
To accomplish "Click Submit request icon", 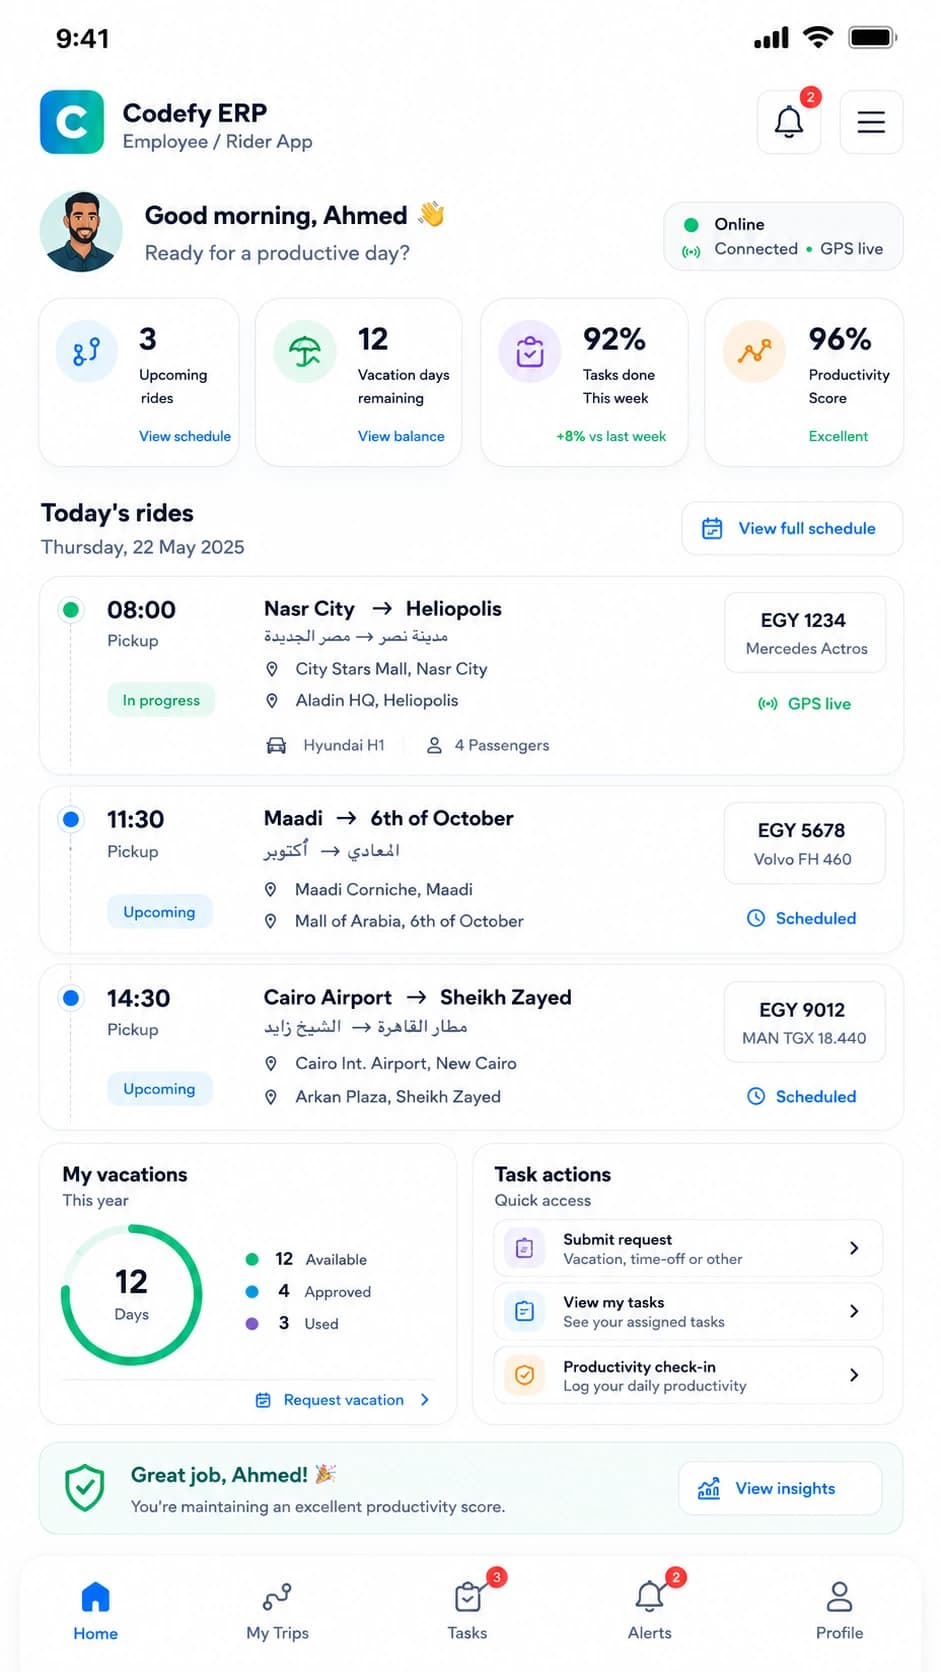I will (524, 1248).
